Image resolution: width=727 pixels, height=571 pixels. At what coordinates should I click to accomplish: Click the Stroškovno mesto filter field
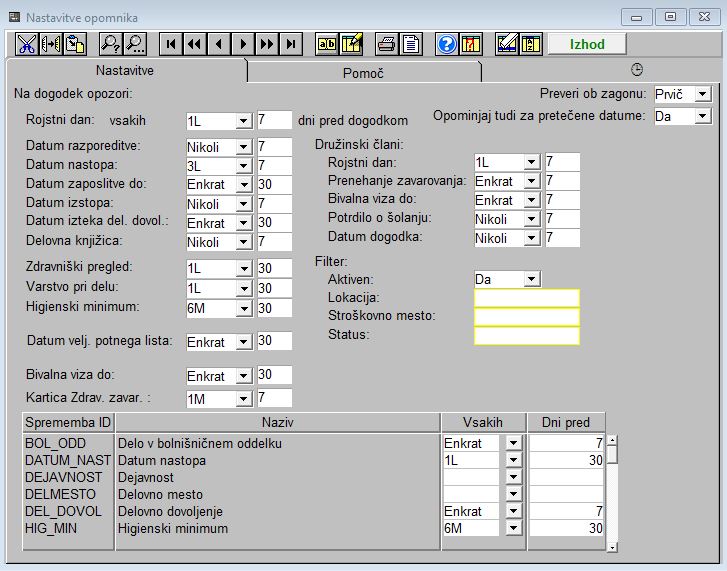(x=527, y=317)
